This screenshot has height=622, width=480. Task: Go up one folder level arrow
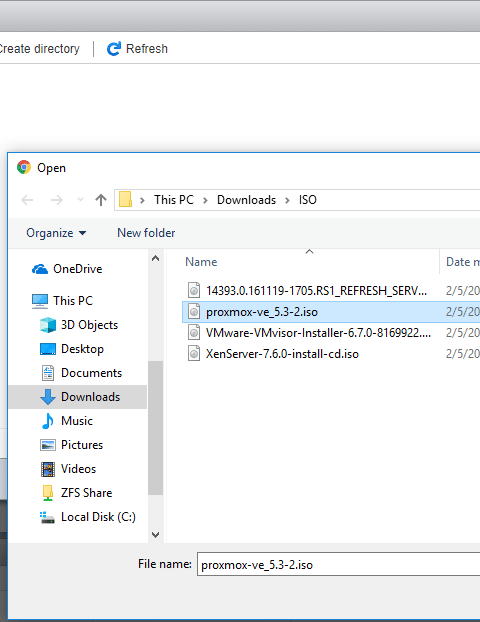(x=101, y=200)
